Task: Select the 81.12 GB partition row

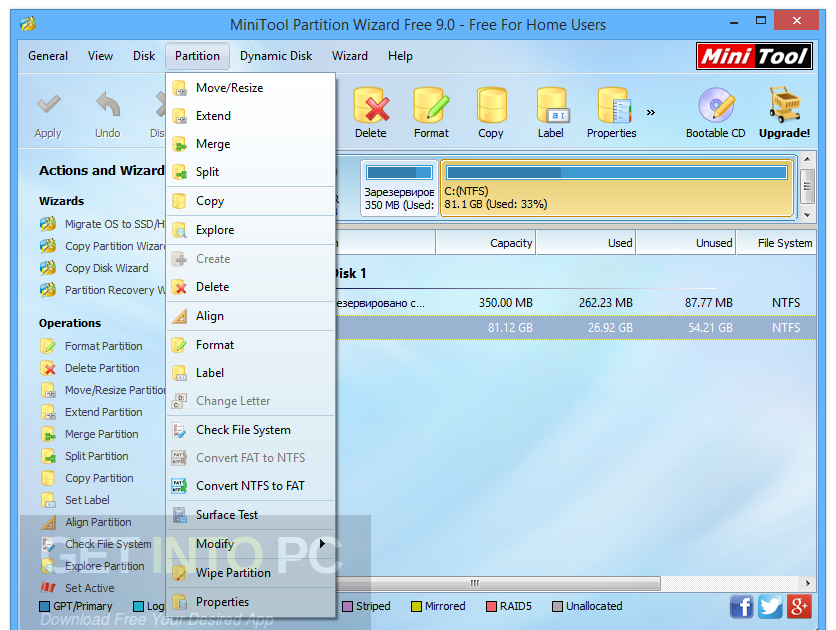Action: [576, 328]
